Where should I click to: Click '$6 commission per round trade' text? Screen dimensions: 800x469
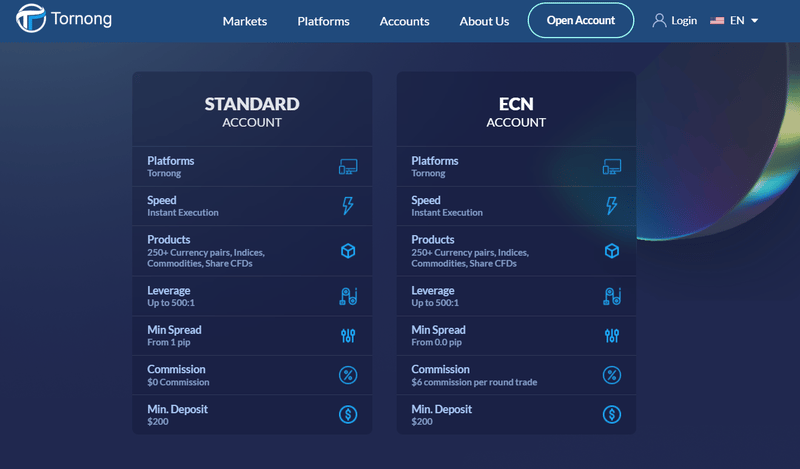(474, 382)
